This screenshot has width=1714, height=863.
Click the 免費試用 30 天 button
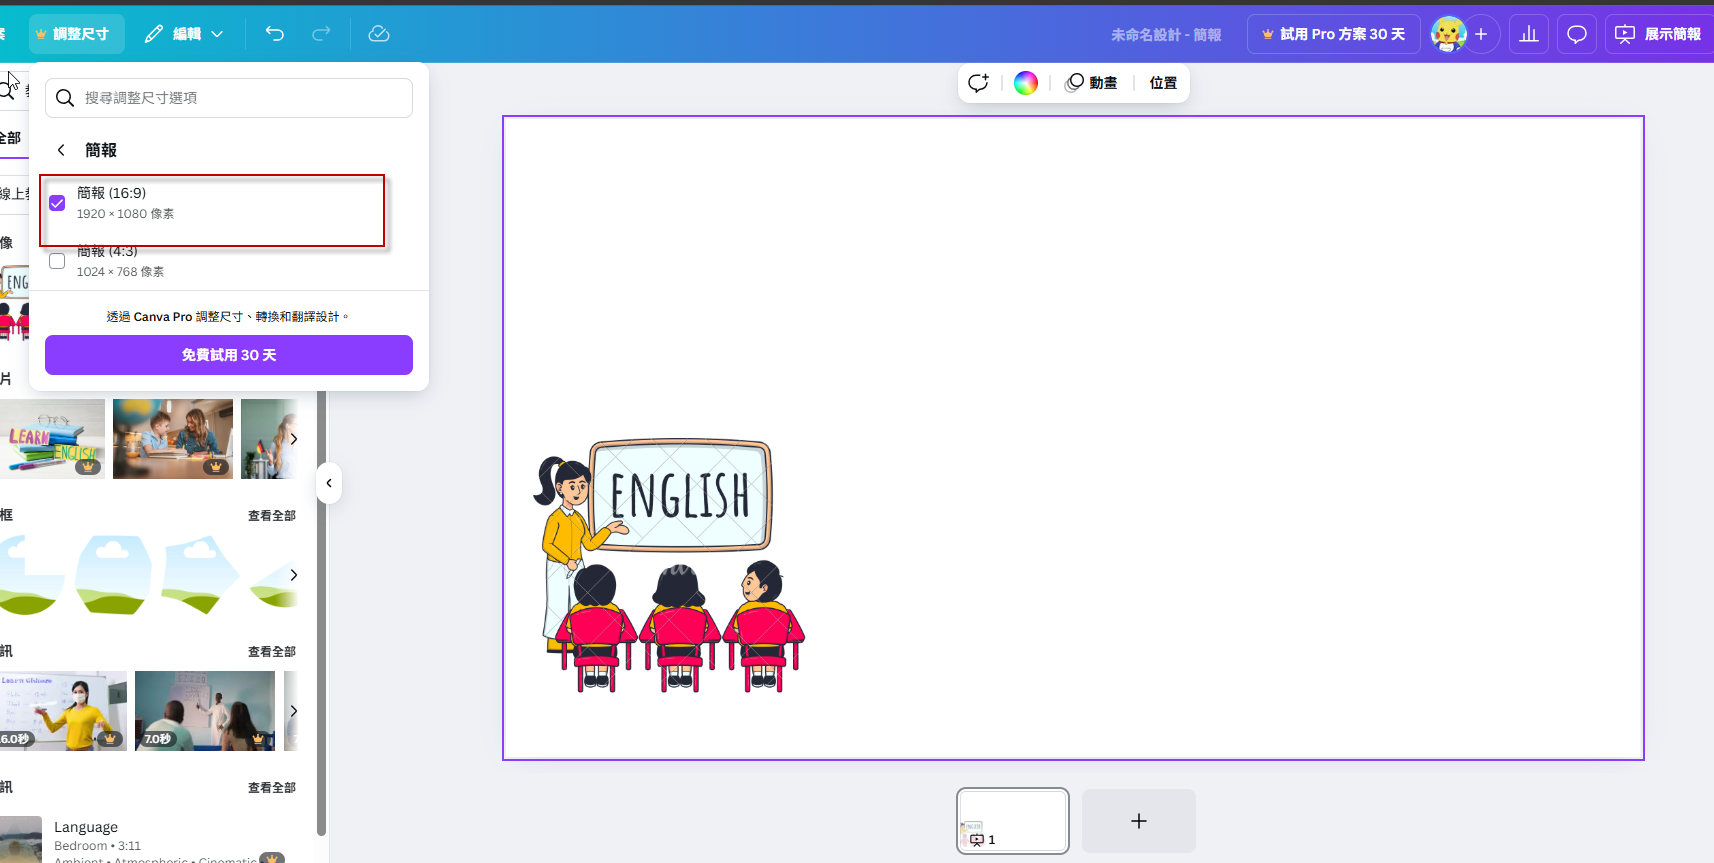[229, 355]
